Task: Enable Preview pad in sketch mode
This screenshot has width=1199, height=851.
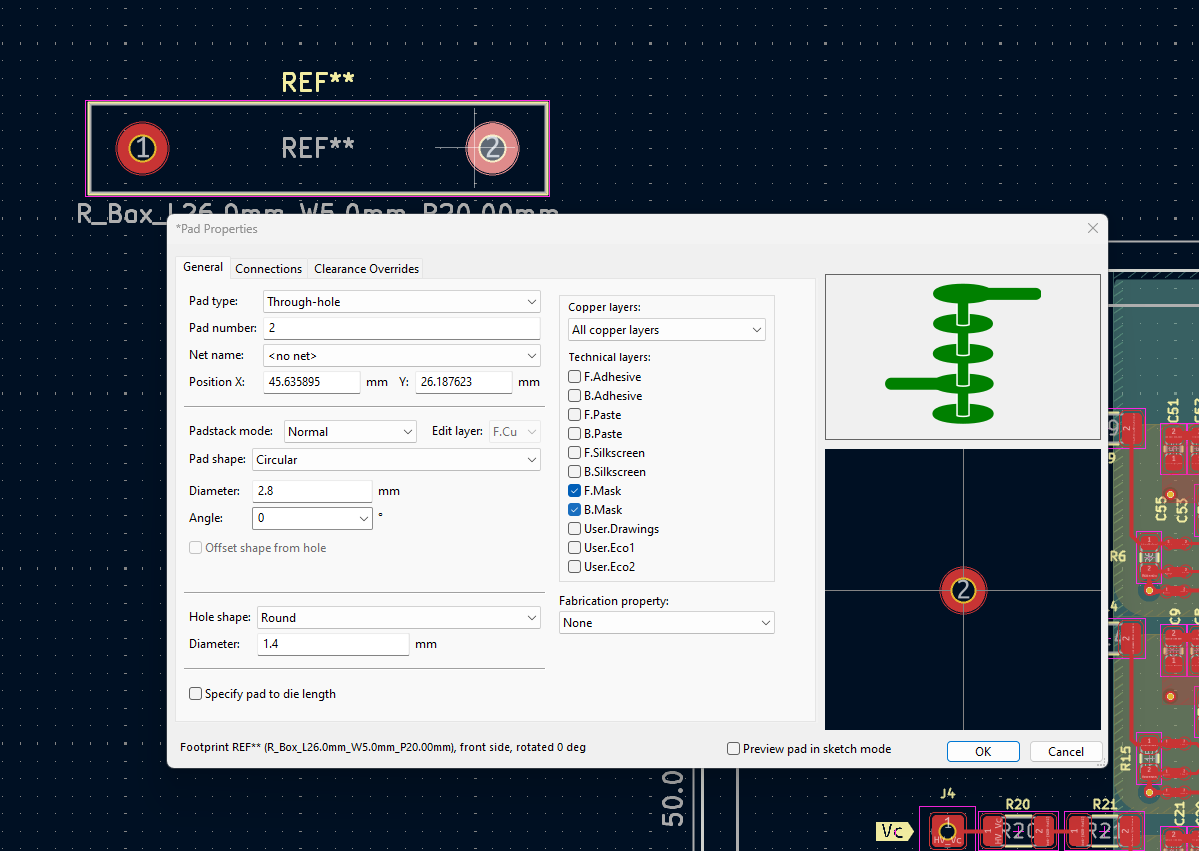Action: click(x=733, y=749)
